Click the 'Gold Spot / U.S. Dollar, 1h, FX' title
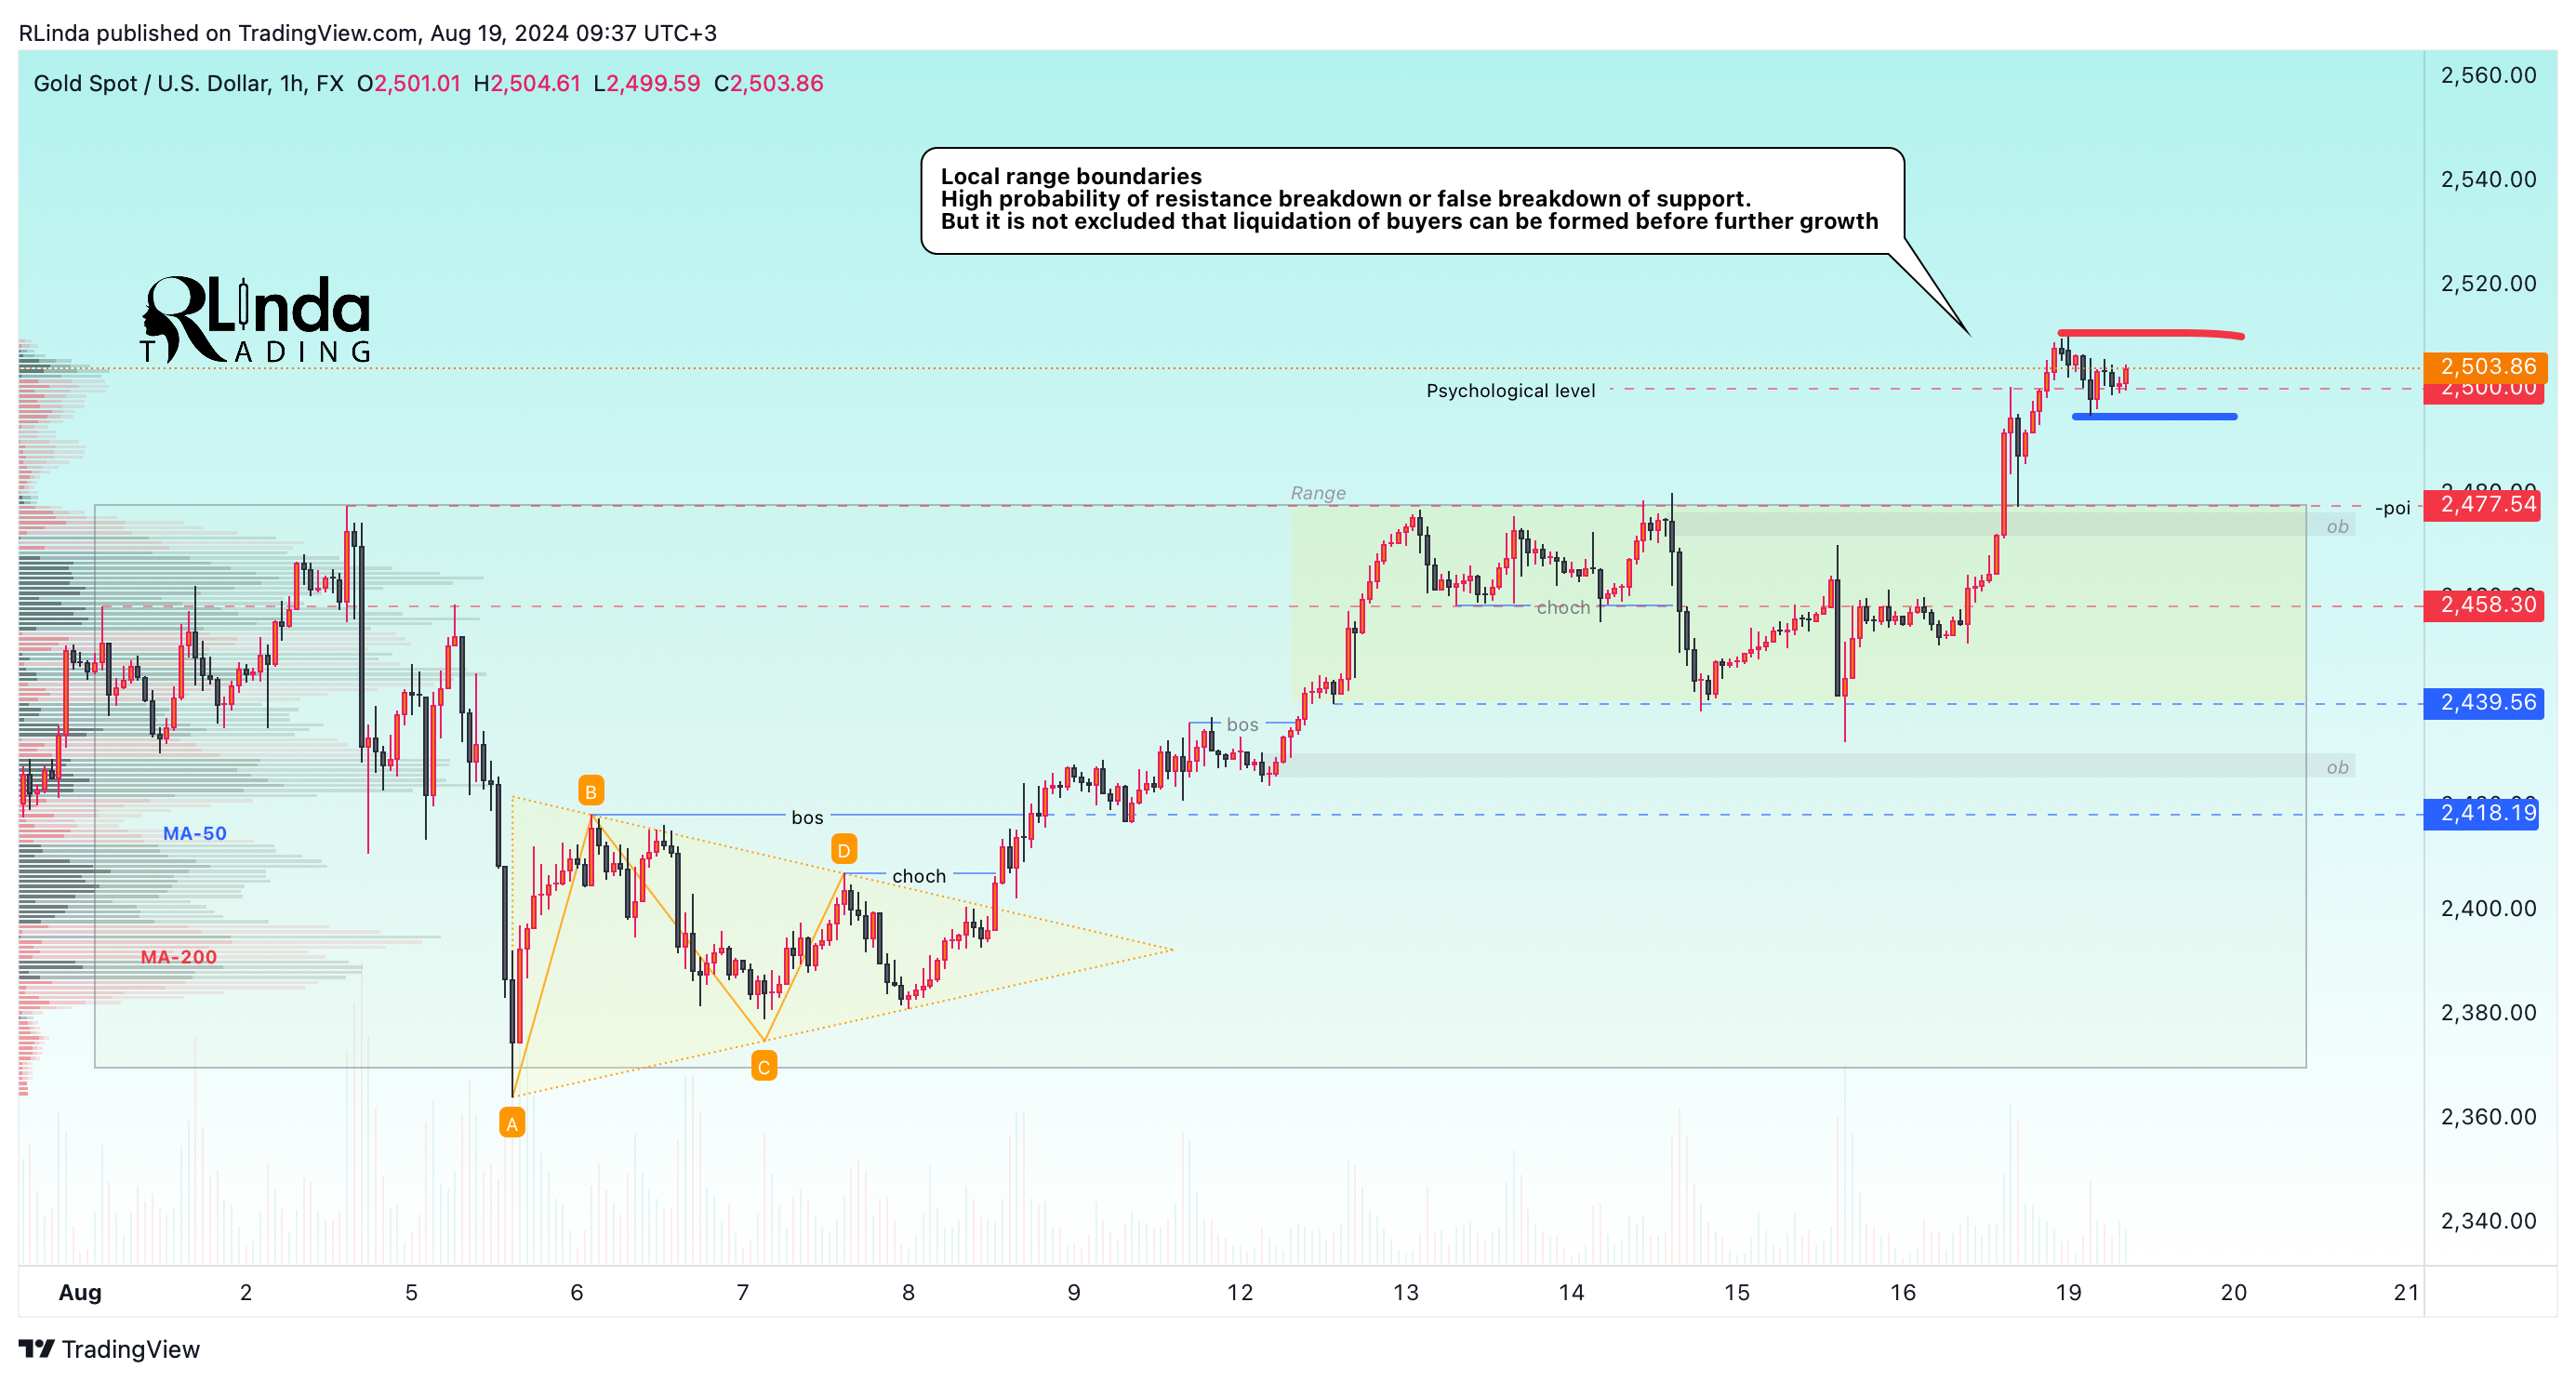 189,83
